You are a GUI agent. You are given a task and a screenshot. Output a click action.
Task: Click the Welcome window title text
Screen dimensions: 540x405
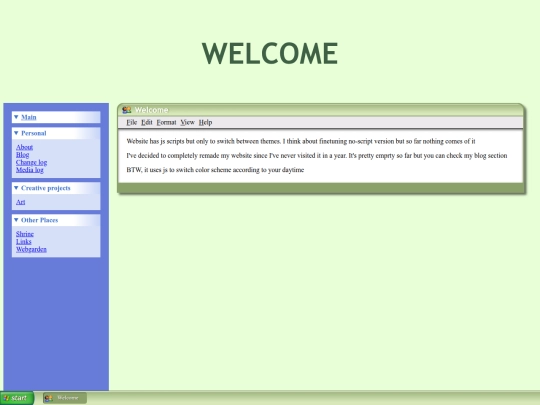point(151,110)
